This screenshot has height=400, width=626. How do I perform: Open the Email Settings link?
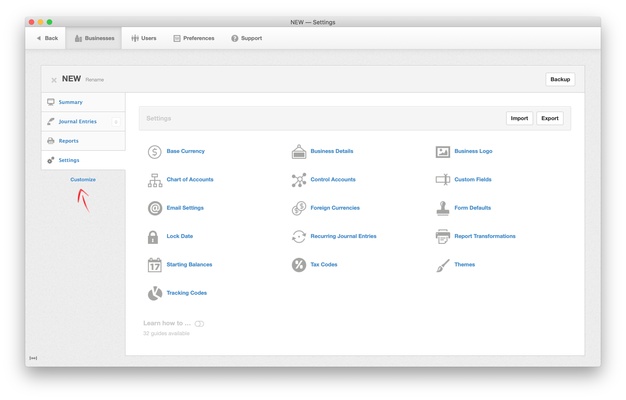[185, 208]
